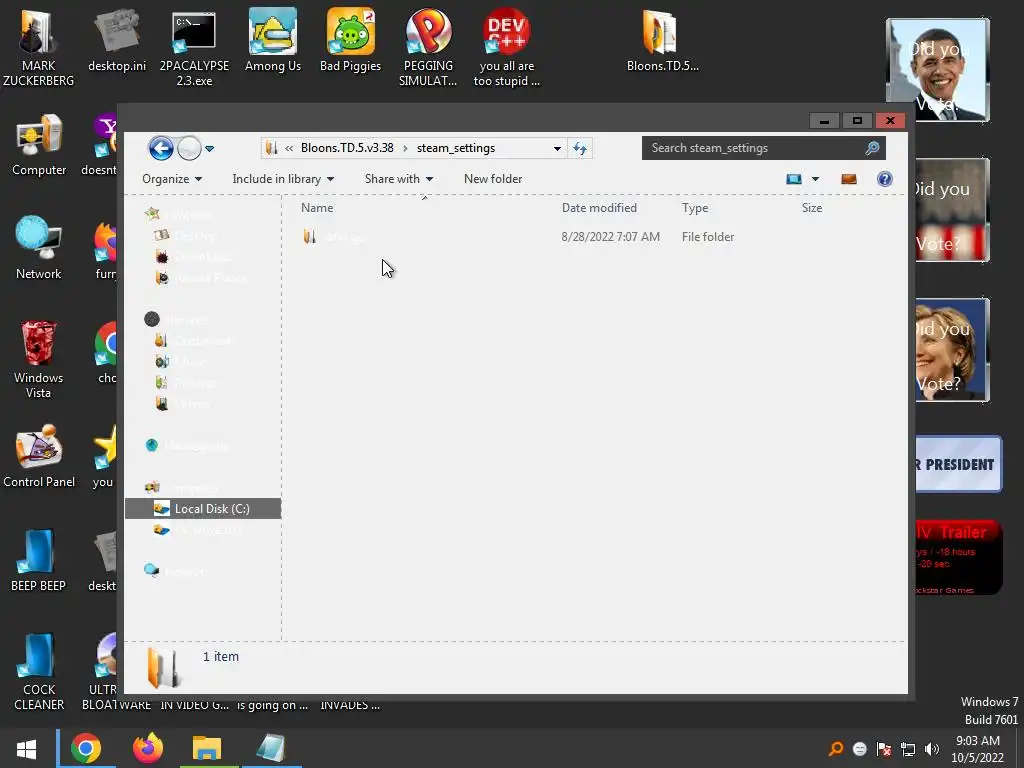1024x768 pixels.
Task: Select 2PACALYPSE 2.3.exe desktop shortcut
Action: click(x=194, y=49)
